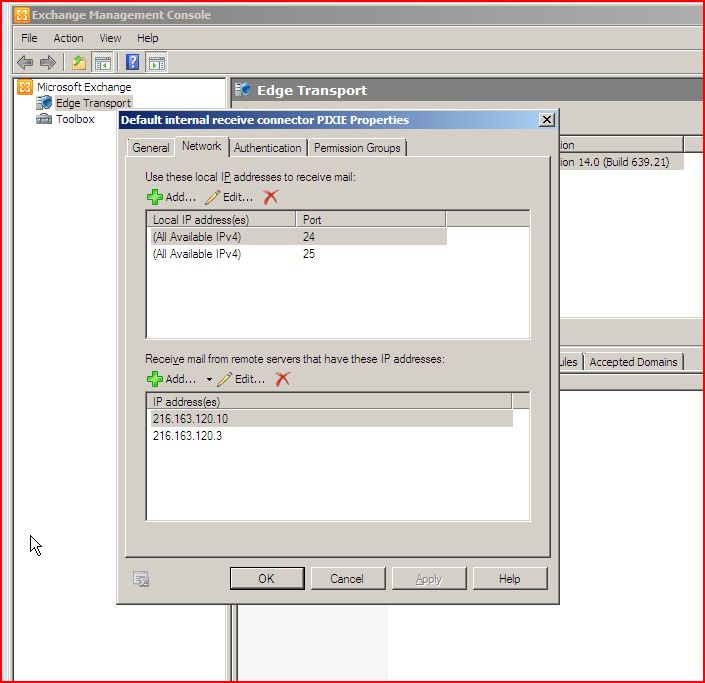Screen dimensions: 705x683
Task: Switch to the Authentication tab
Action: pos(267,148)
